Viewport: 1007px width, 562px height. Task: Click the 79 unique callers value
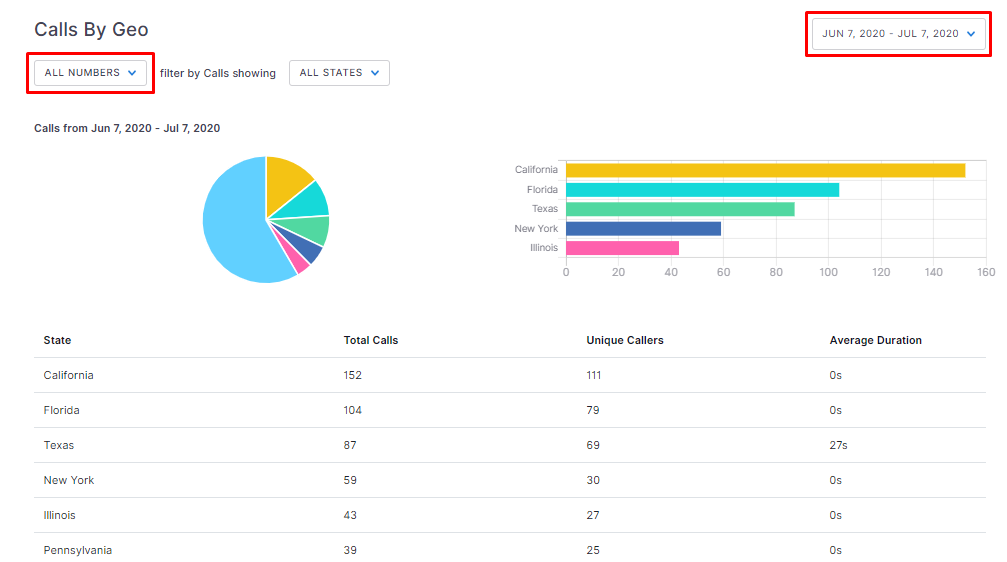point(593,410)
